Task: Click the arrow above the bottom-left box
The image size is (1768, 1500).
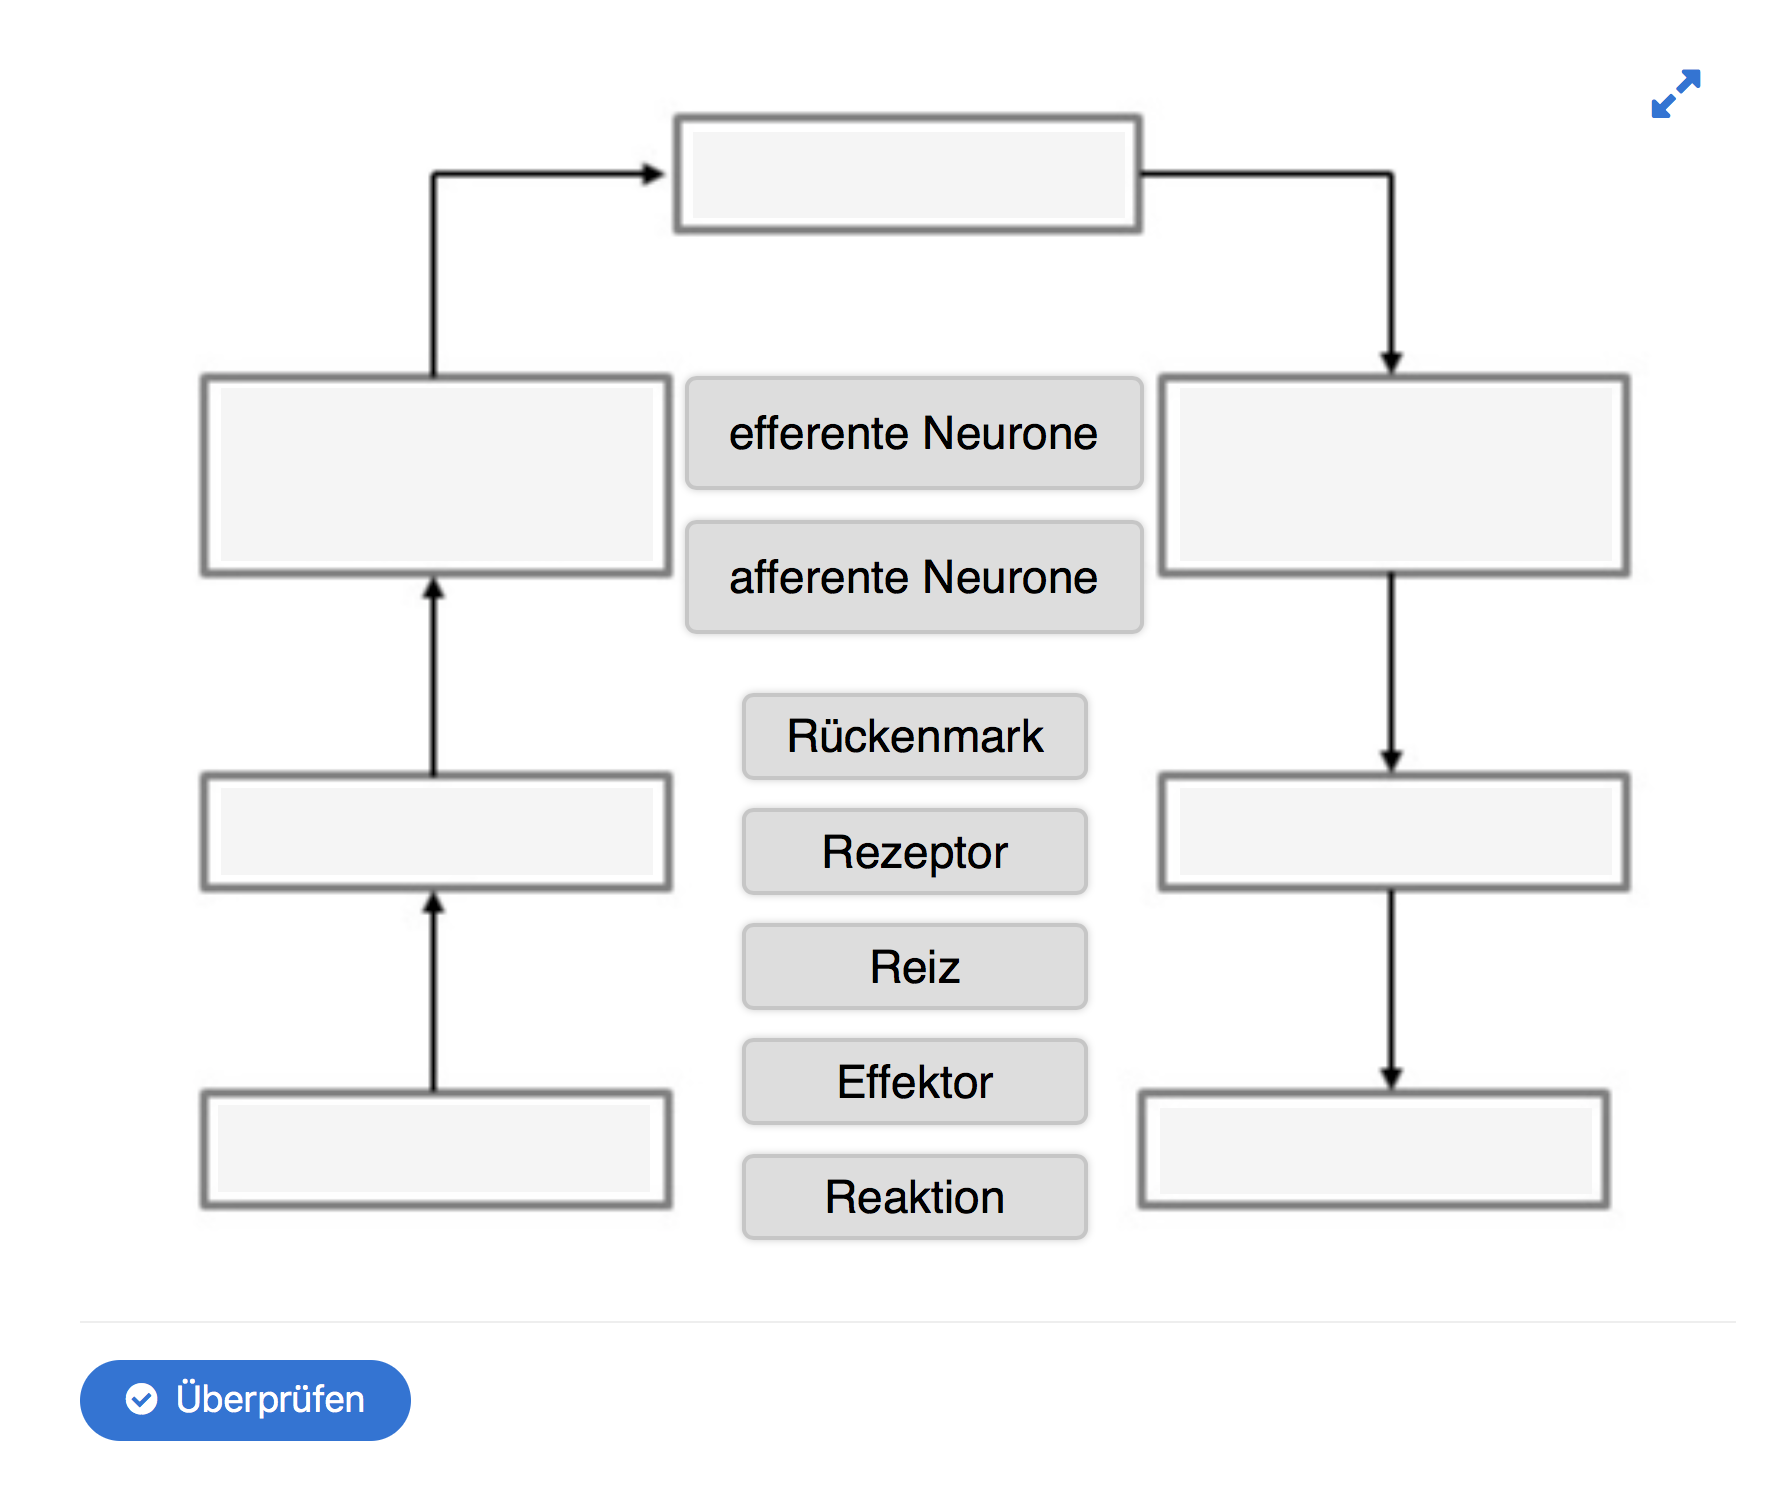Action: (x=433, y=991)
